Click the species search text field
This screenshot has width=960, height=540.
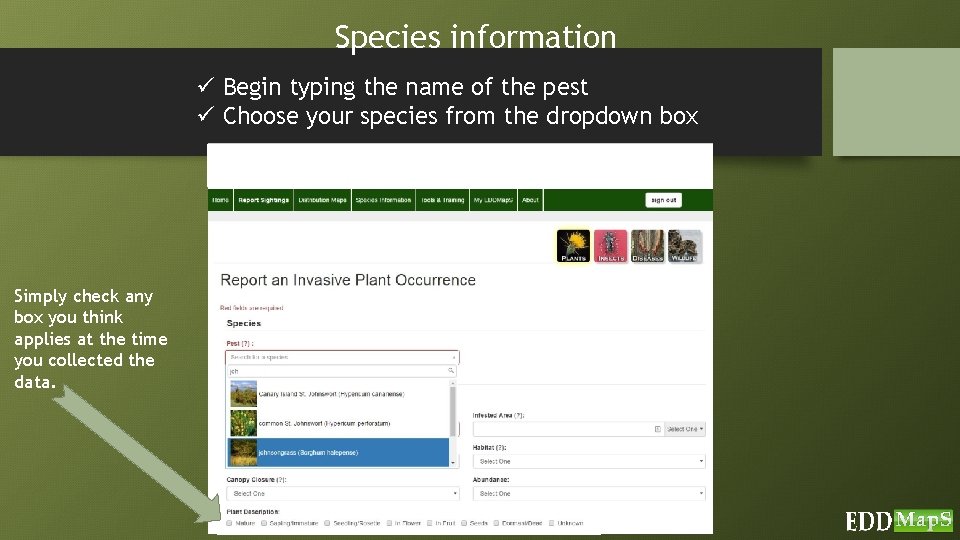click(342, 371)
